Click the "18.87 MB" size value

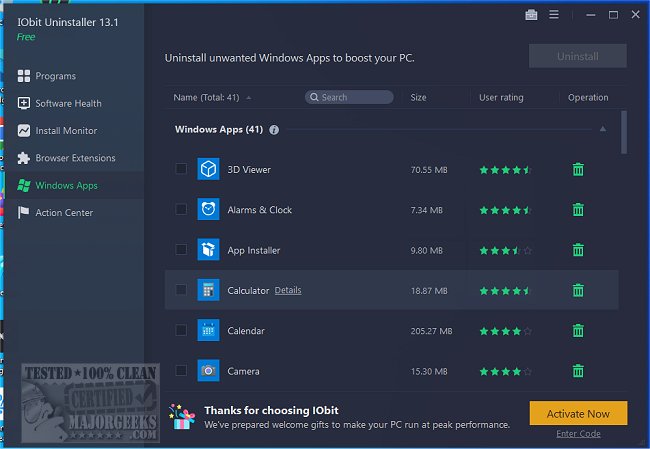coord(429,291)
